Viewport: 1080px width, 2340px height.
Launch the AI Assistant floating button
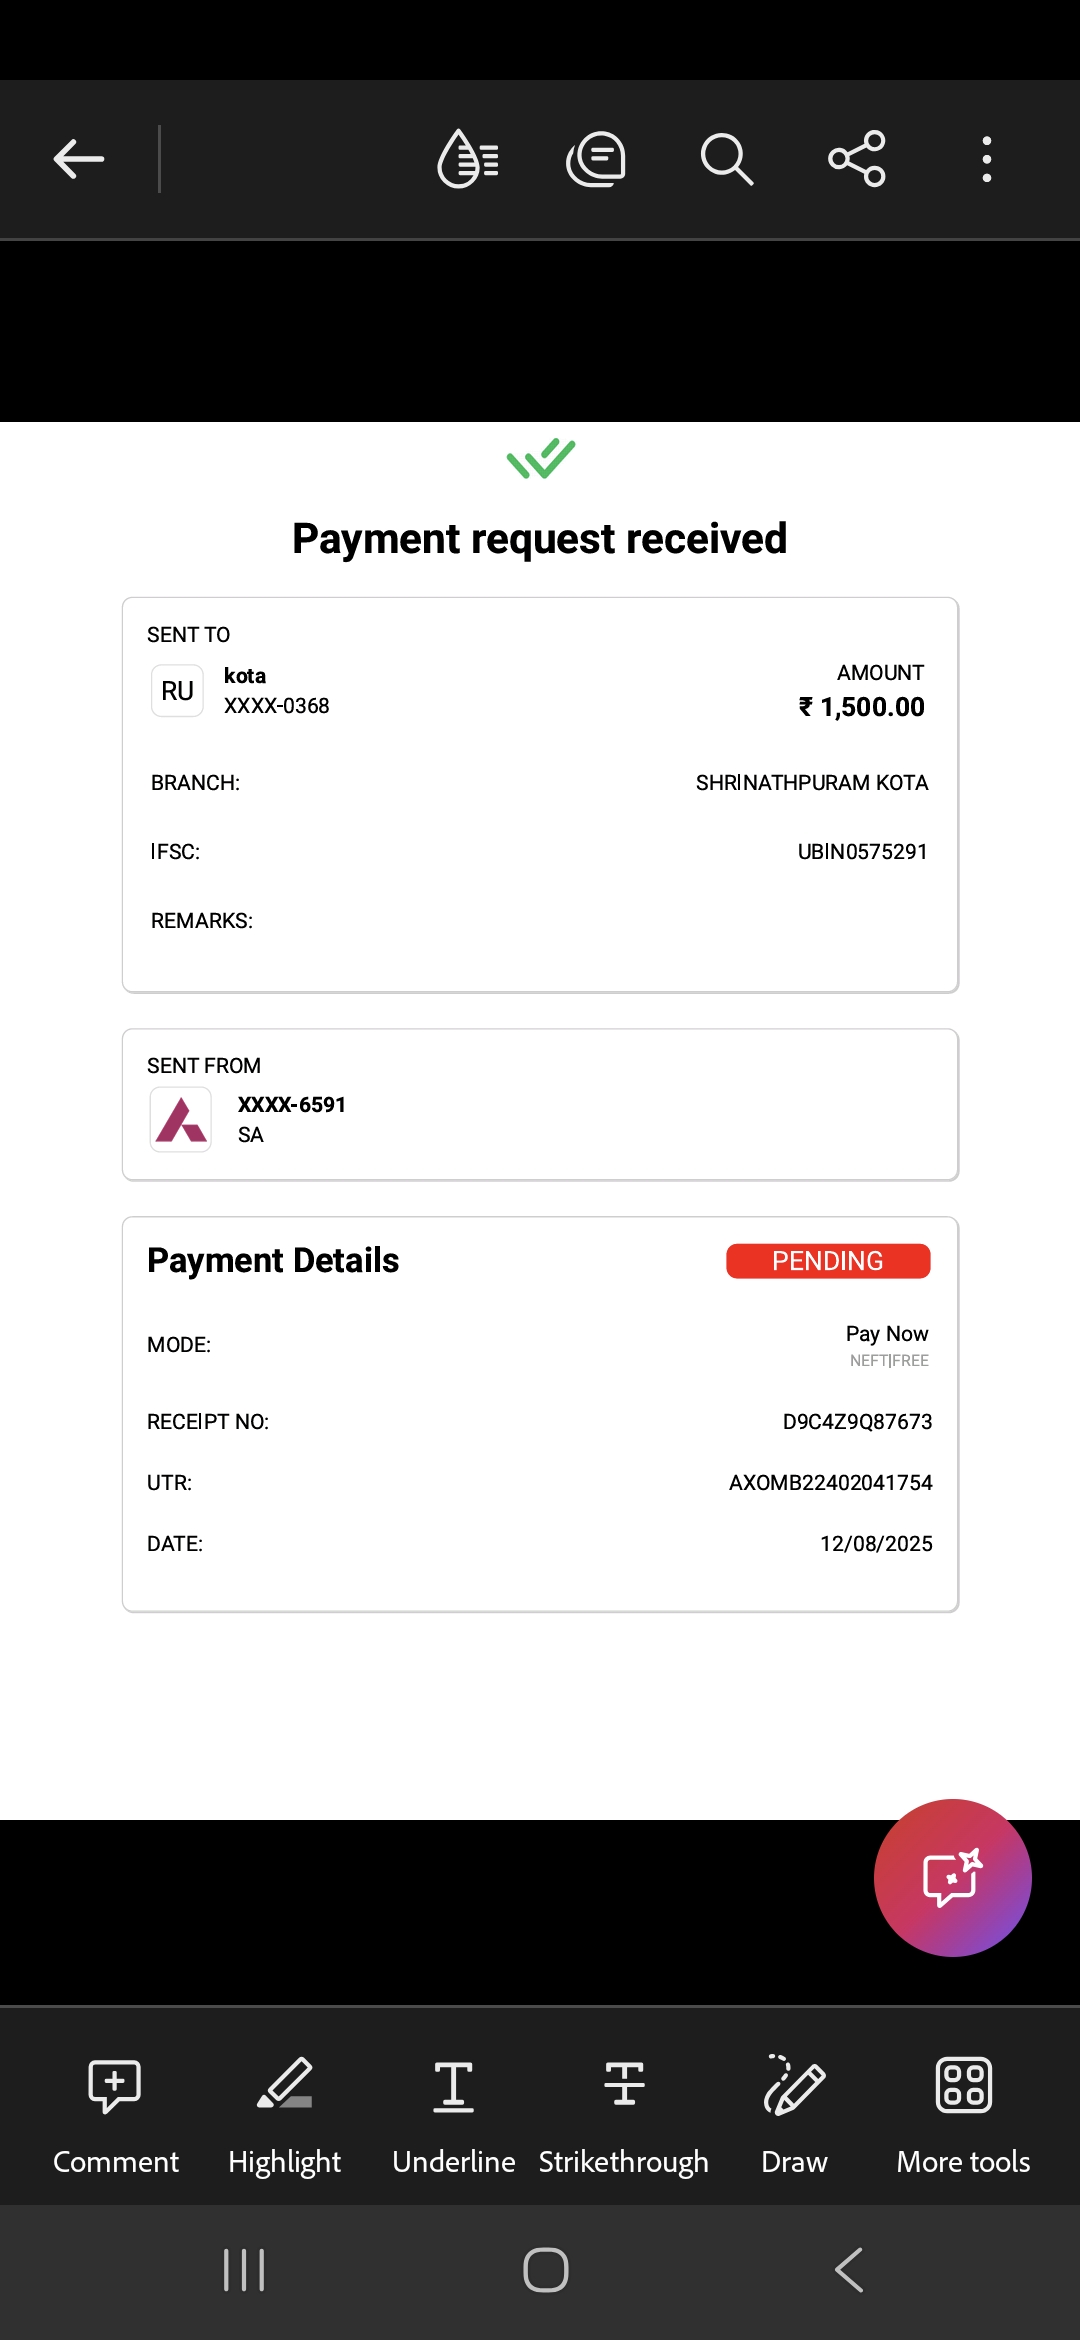pos(952,1877)
